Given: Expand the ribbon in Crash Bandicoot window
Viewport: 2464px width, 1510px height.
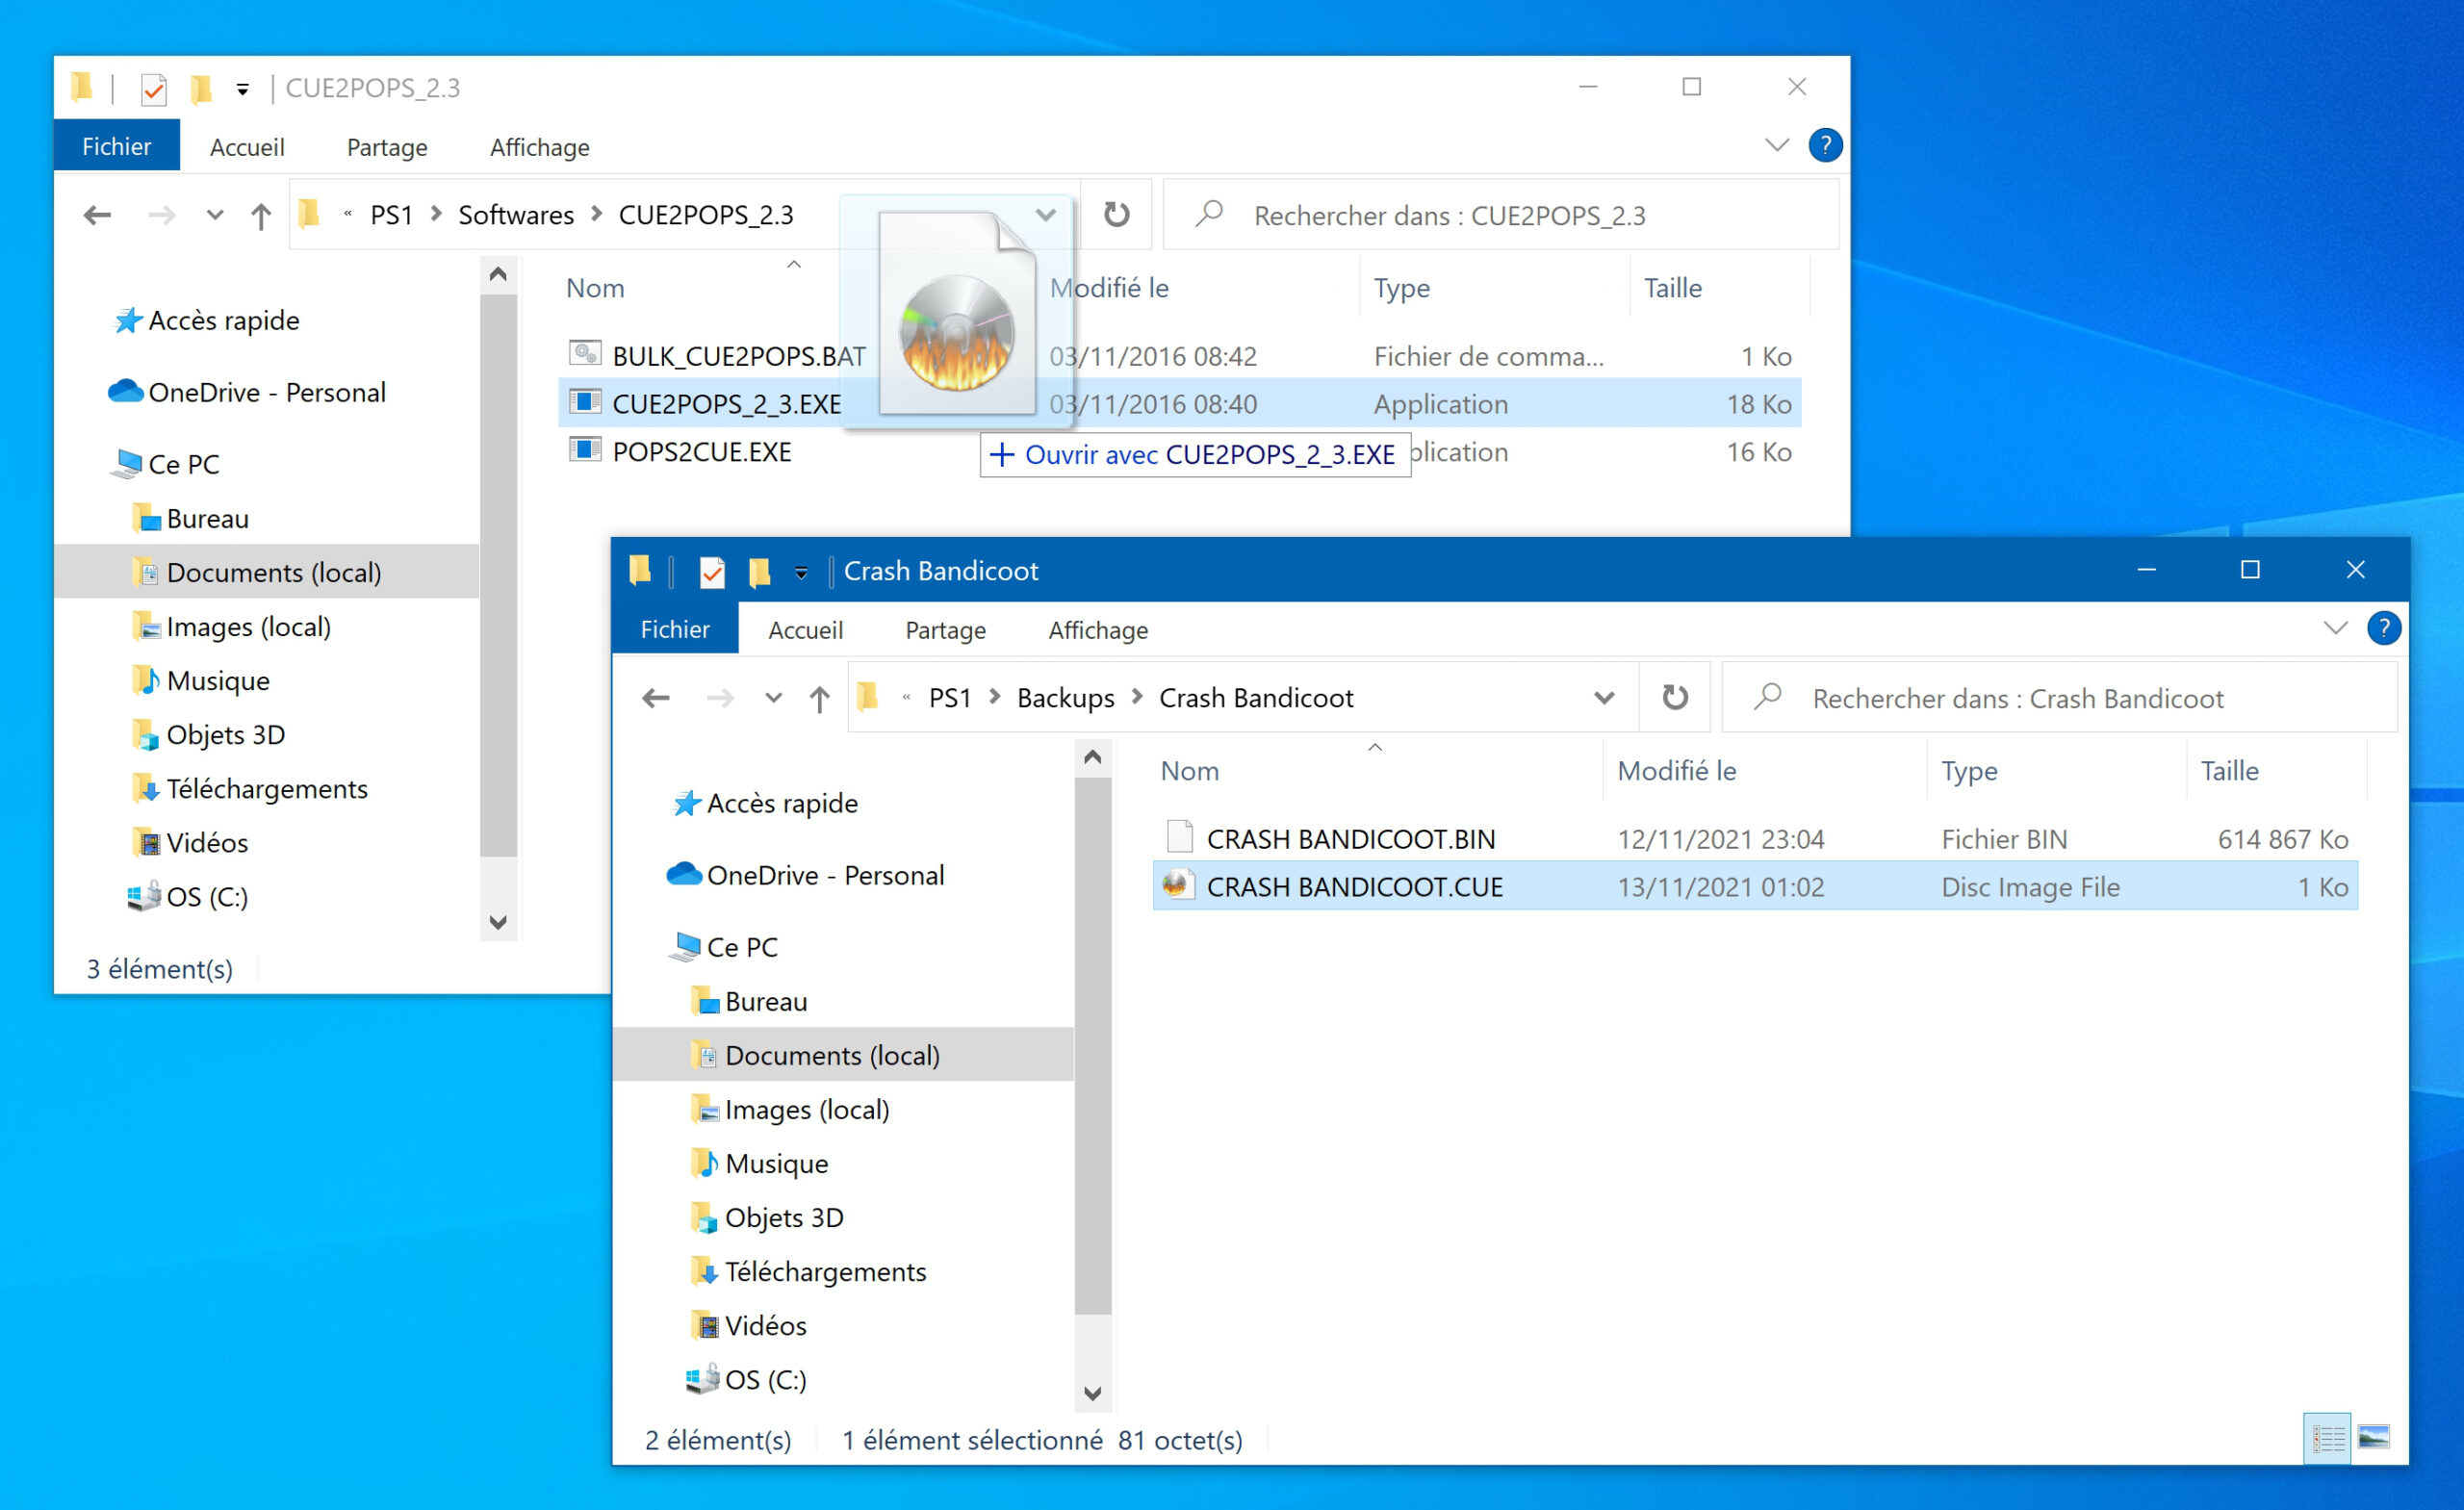Looking at the screenshot, I should pos(2335,628).
